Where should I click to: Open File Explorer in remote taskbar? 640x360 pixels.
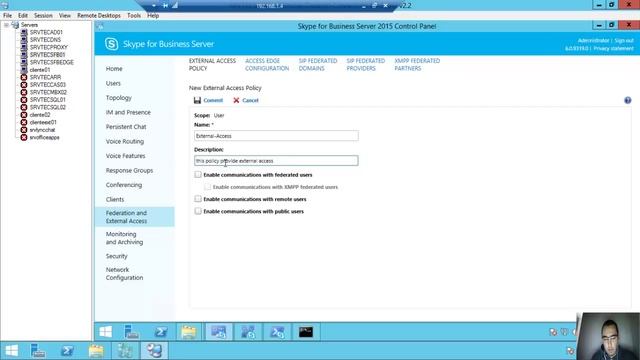point(189,331)
